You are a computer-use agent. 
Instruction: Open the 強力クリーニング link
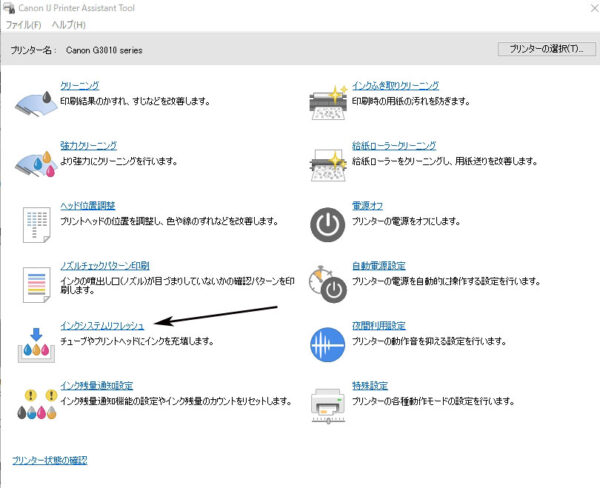[x=88, y=145]
